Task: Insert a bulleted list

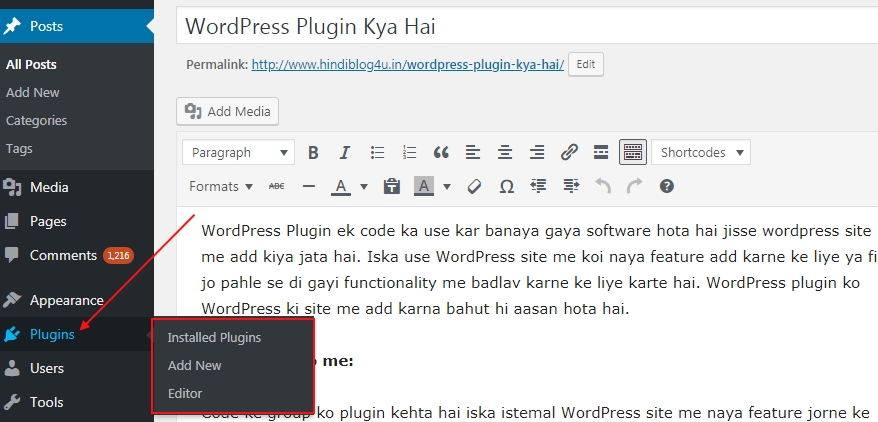Action: (377, 152)
